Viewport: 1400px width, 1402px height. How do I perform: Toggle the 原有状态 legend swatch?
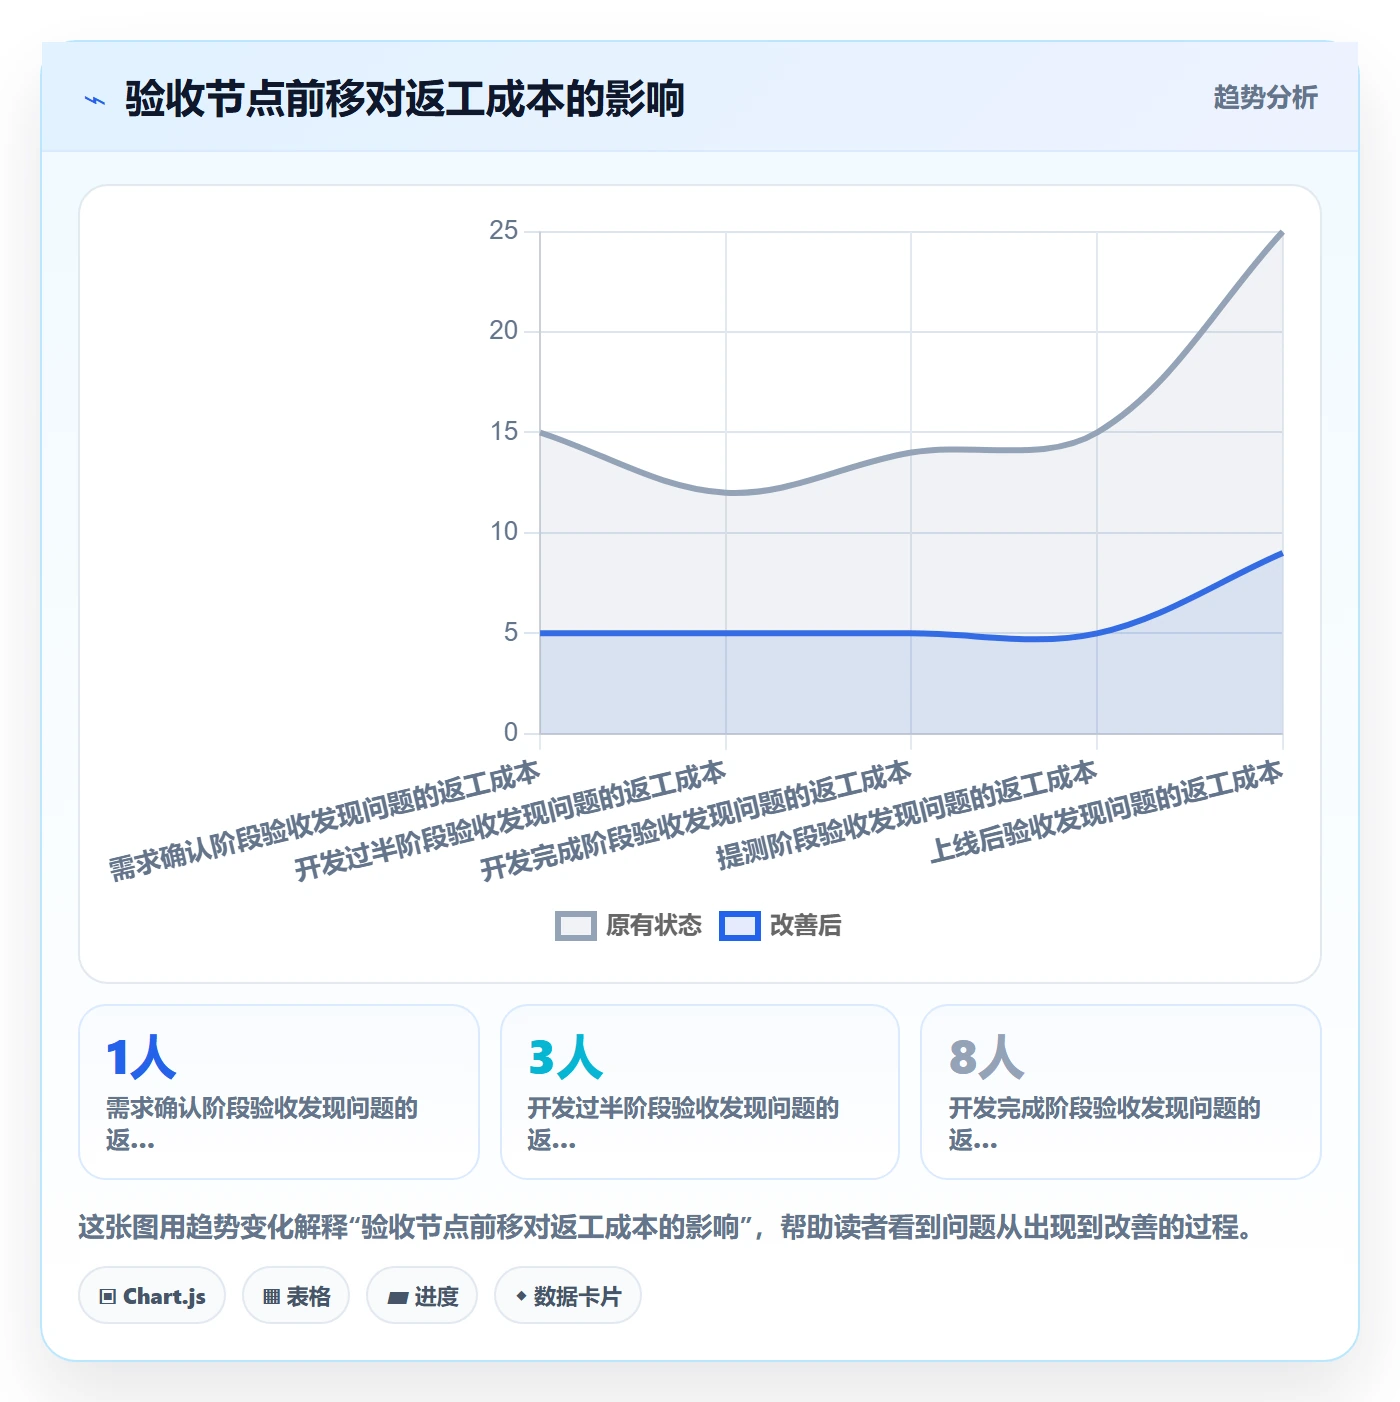(576, 926)
